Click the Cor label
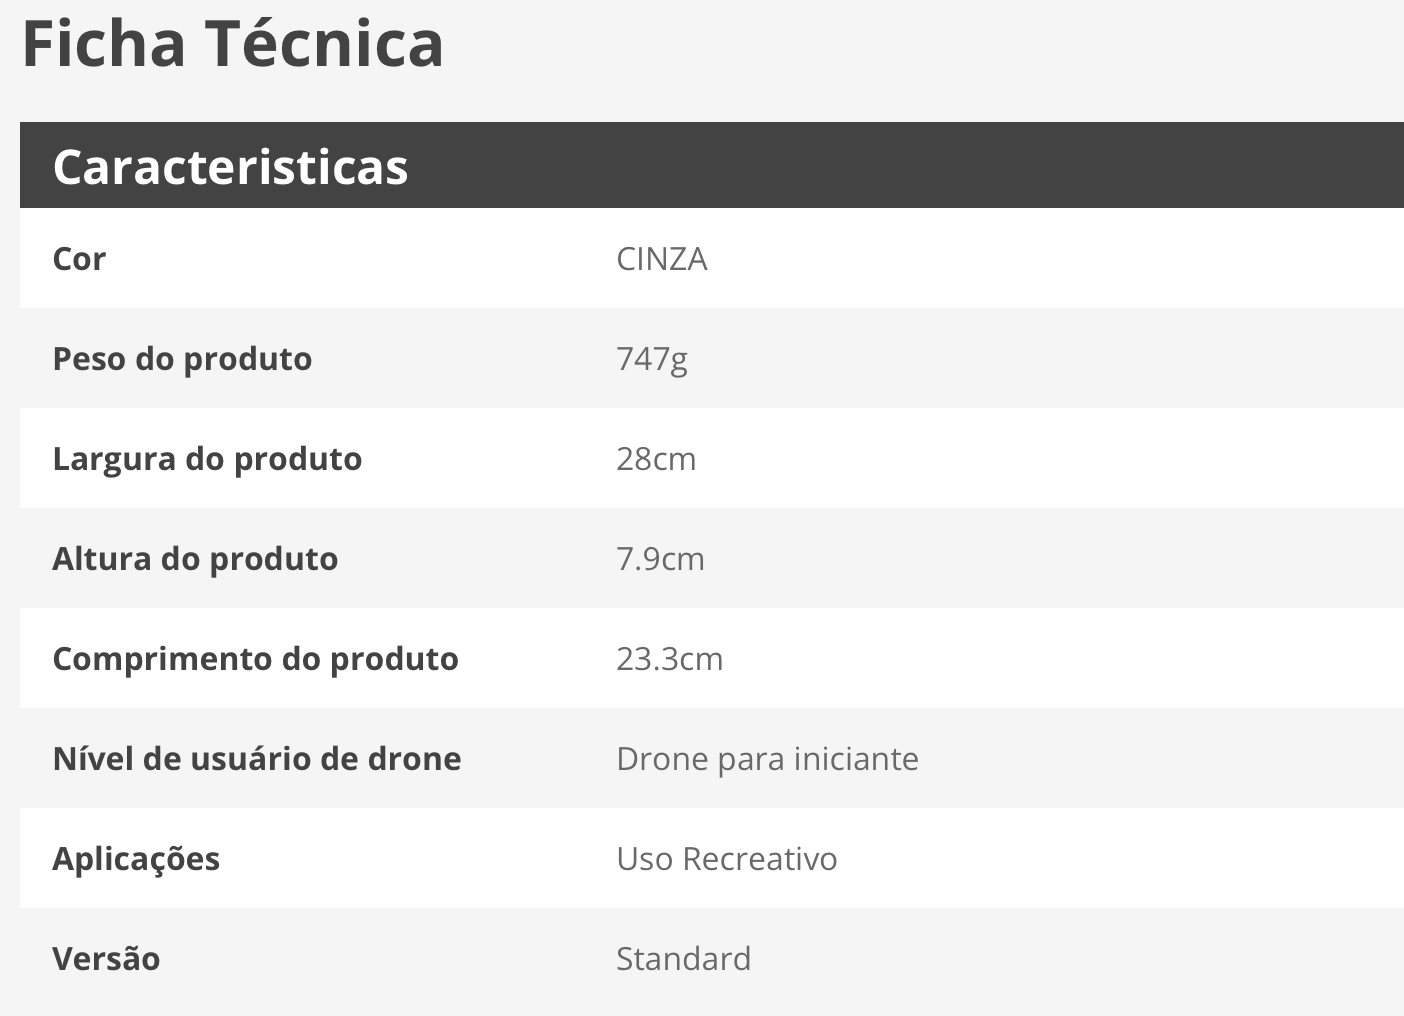The height and width of the screenshot is (1016, 1404). coord(79,259)
